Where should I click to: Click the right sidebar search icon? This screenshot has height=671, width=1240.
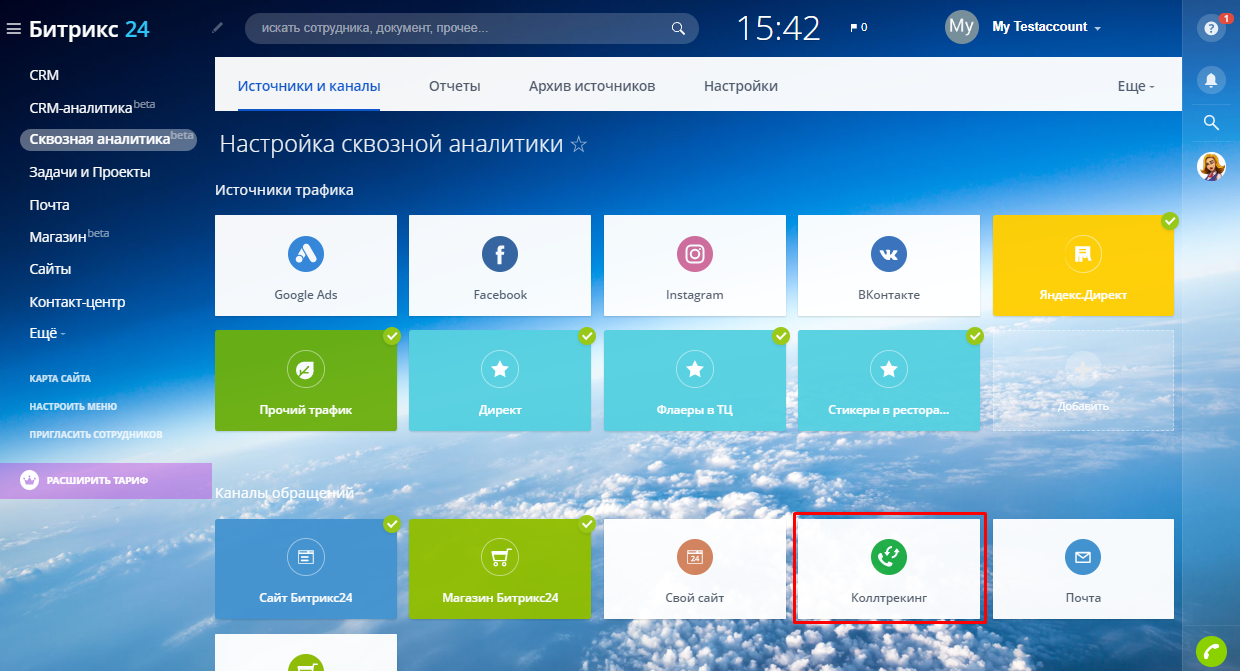pyautogui.click(x=1211, y=123)
